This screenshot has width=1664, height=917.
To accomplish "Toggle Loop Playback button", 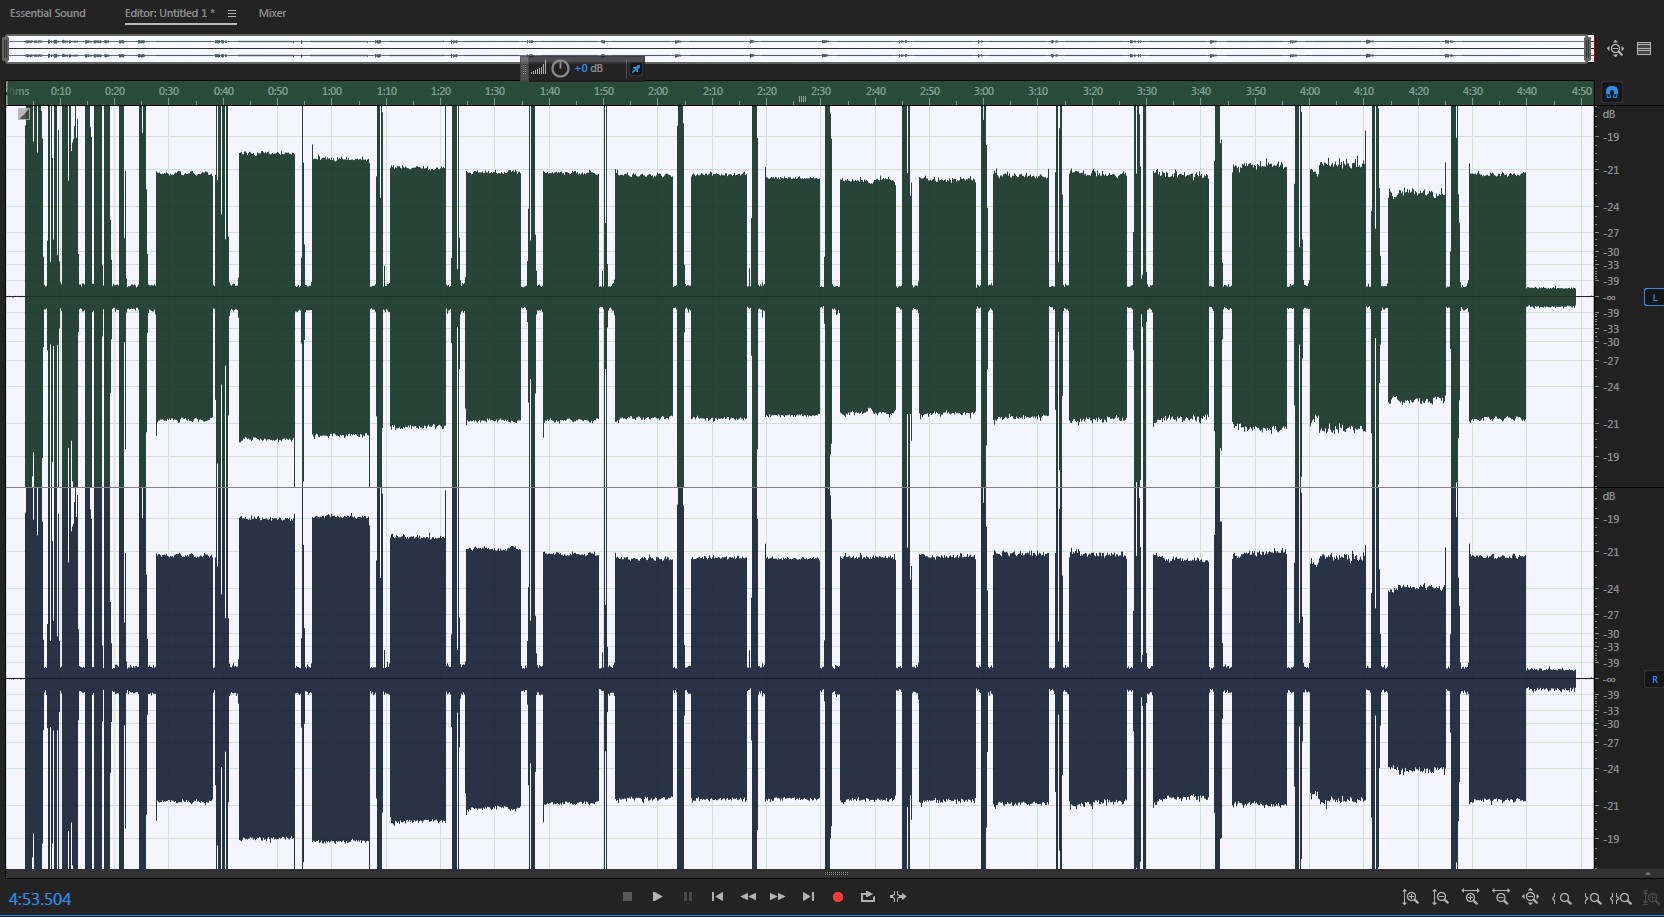I will point(867,897).
